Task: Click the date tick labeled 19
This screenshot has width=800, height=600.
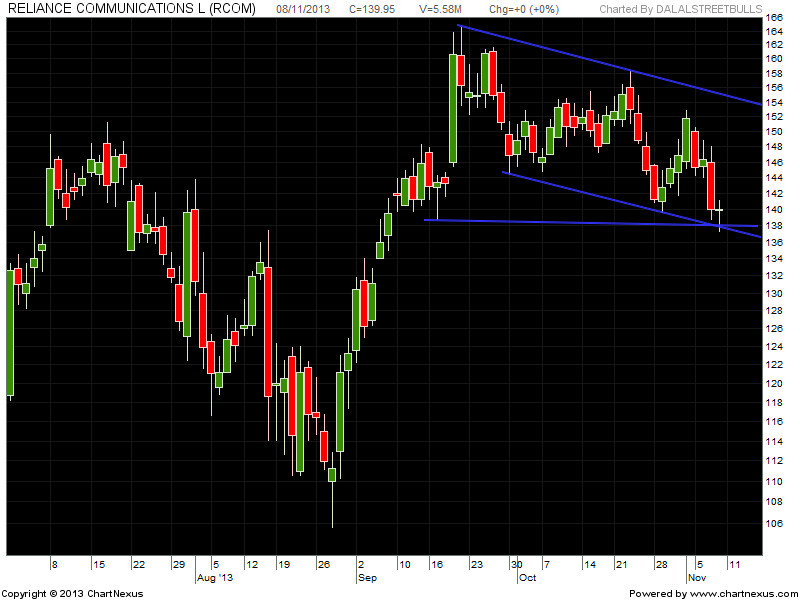Action: [284, 565]
